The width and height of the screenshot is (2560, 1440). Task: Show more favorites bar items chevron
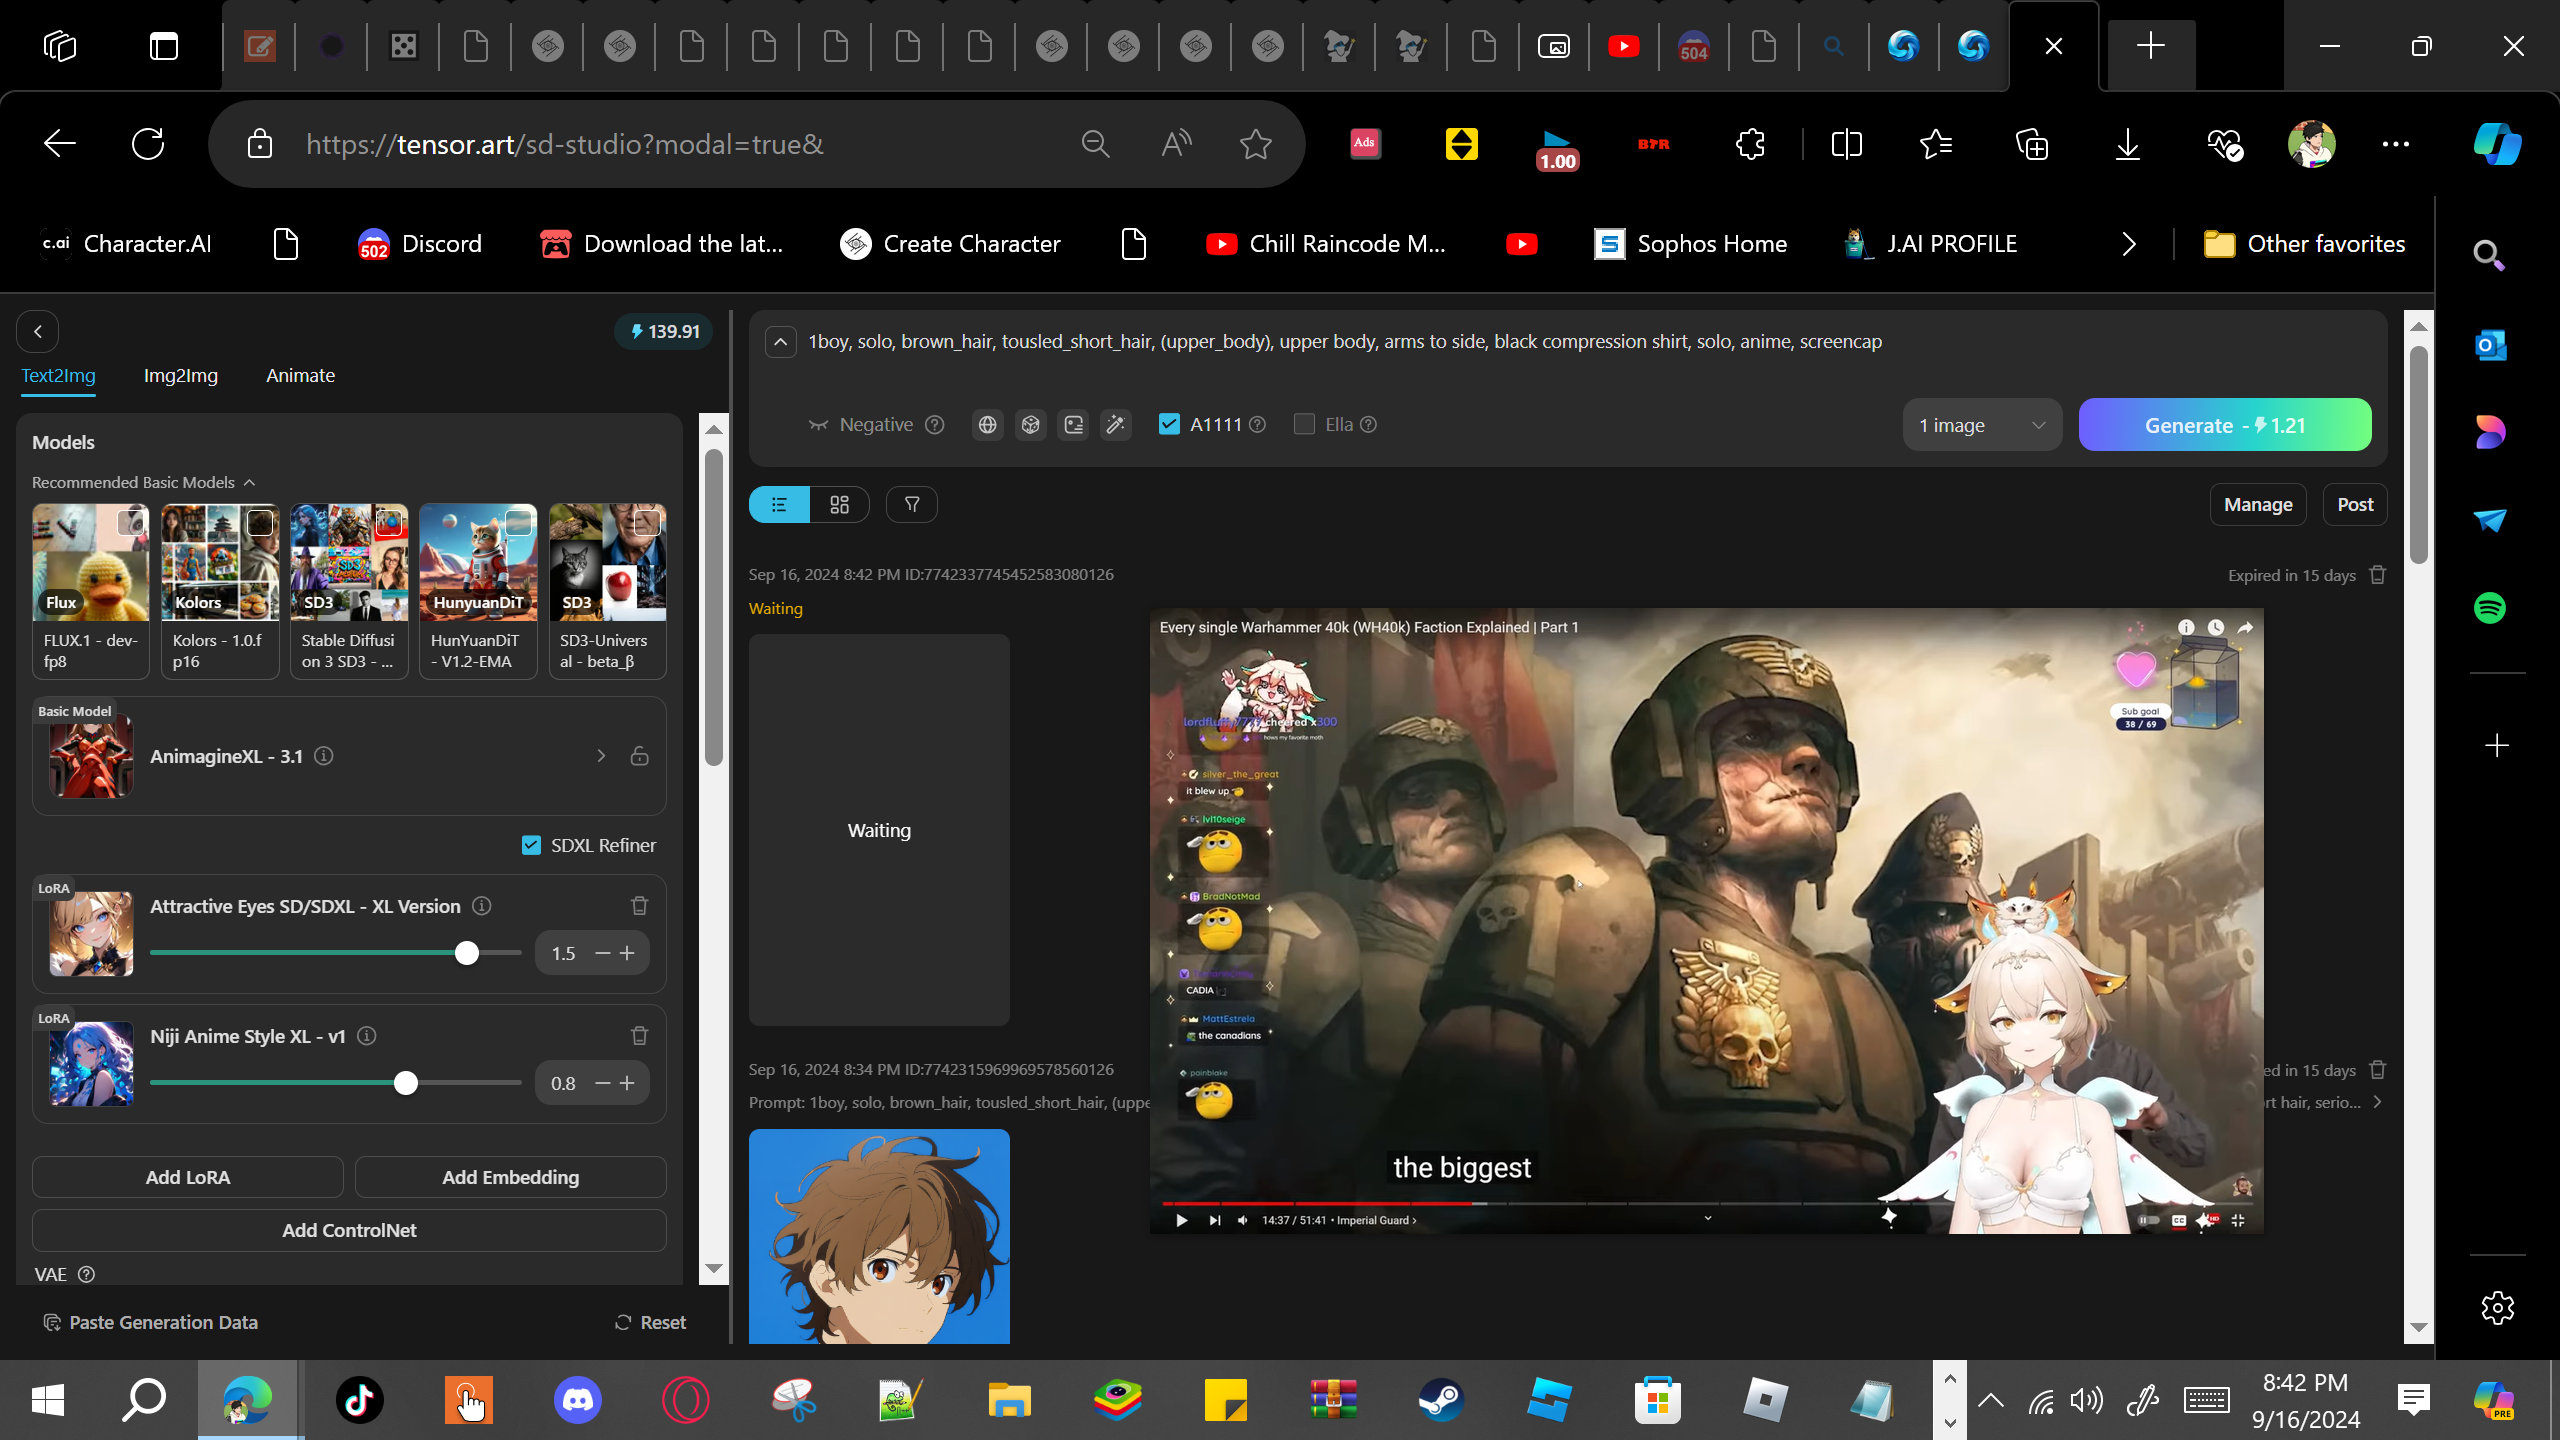pyautogui.click(x=2128, y=244)
